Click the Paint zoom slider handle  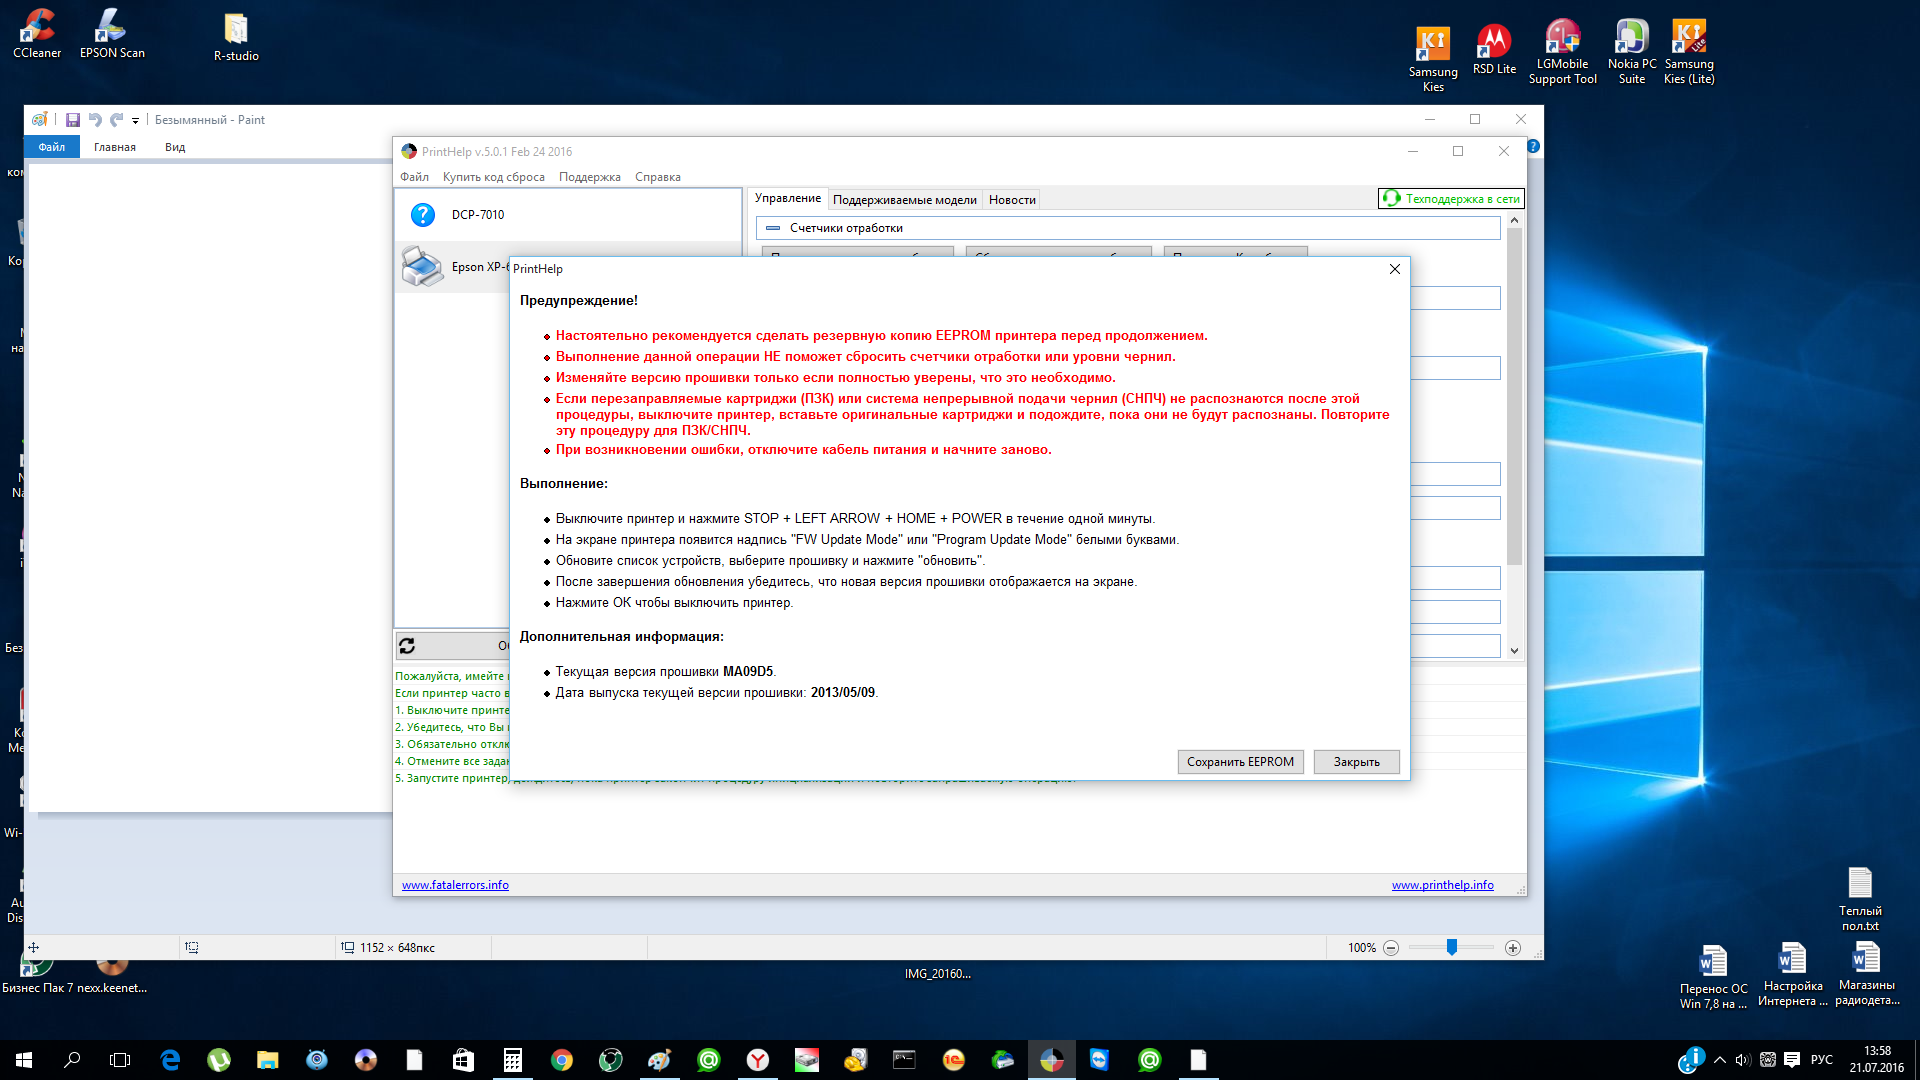pos(1452,947)
